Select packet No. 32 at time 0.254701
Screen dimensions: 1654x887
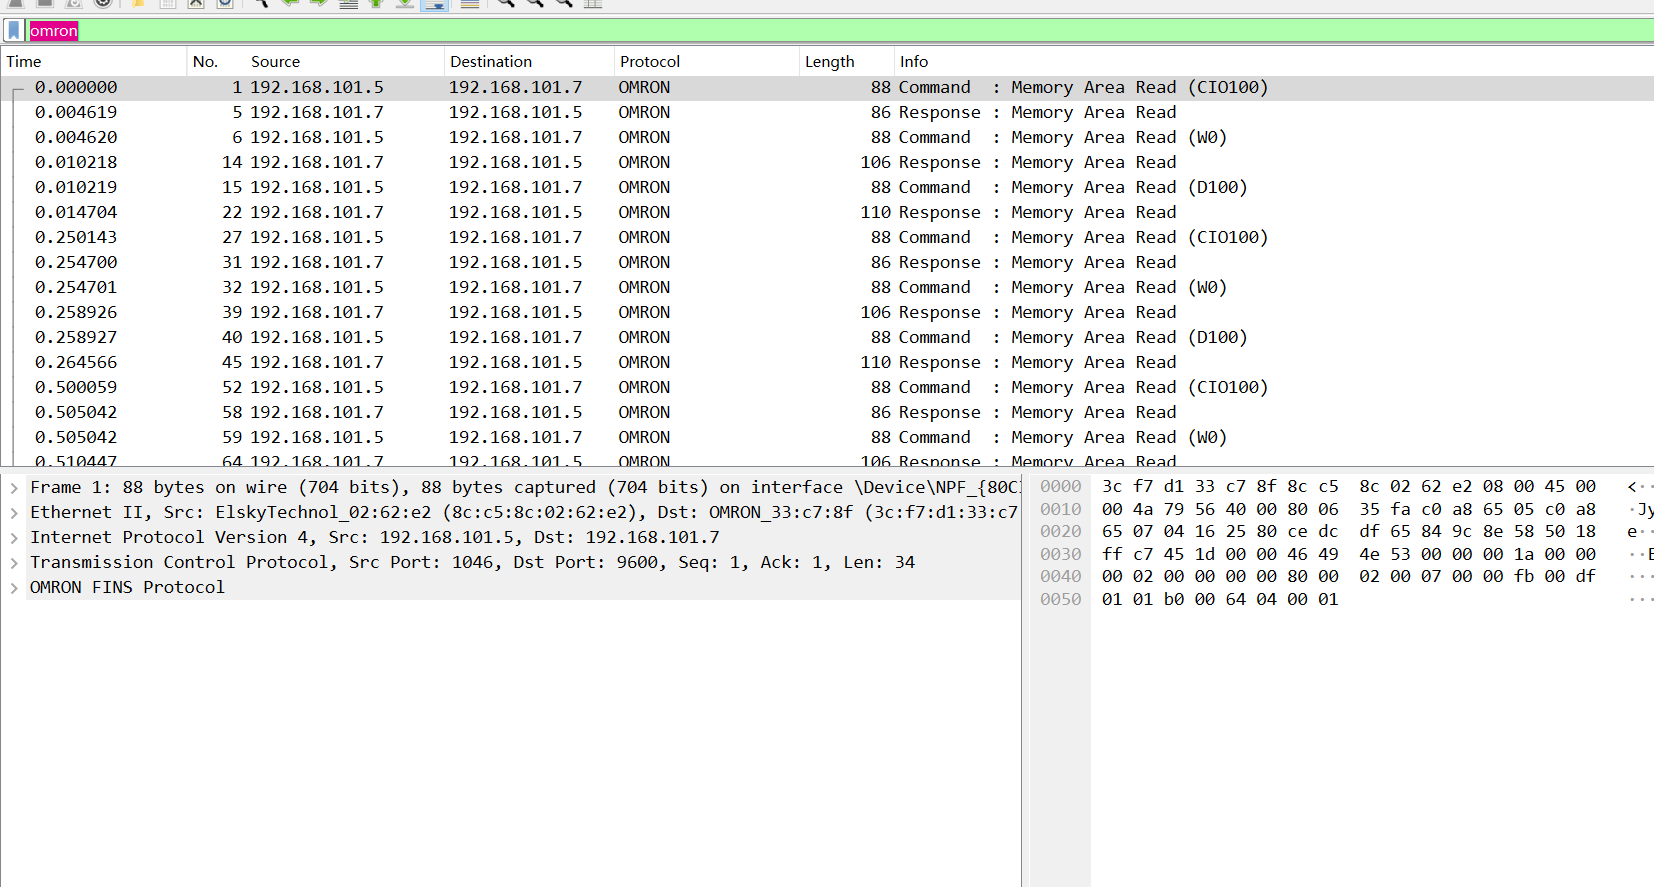click(x=827, y=288)
